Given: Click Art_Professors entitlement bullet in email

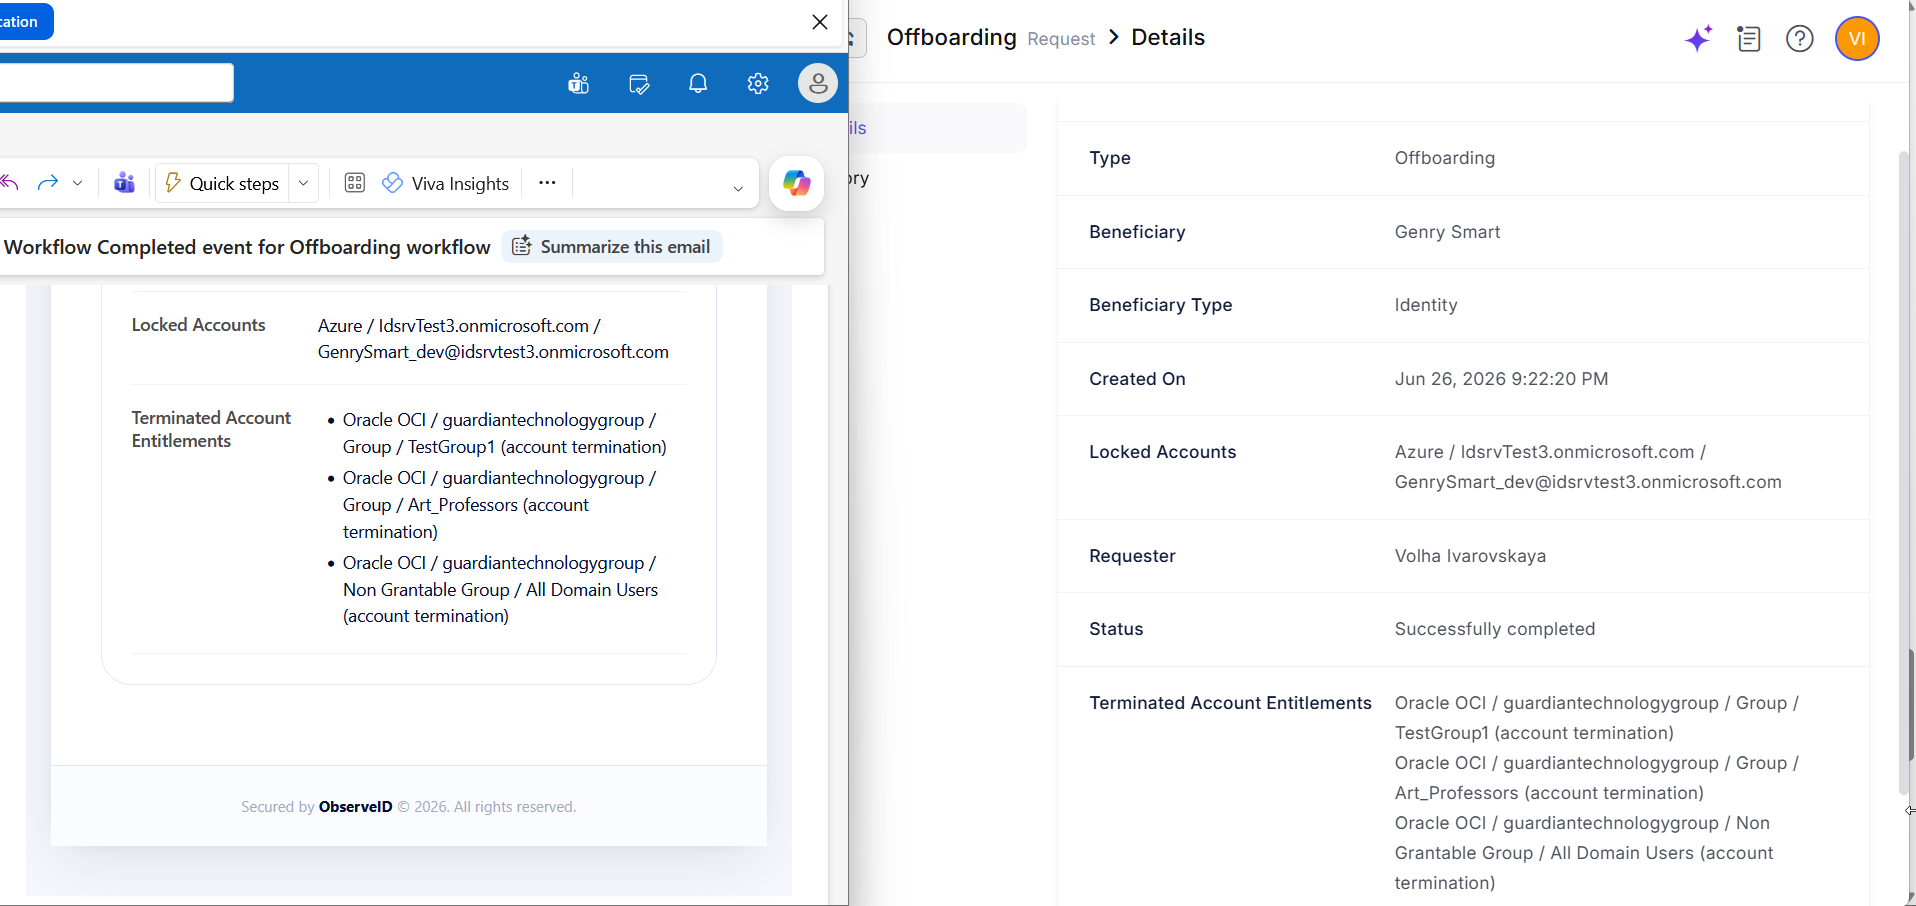Looking at the screenshot, I should click(x=499, y=505).
